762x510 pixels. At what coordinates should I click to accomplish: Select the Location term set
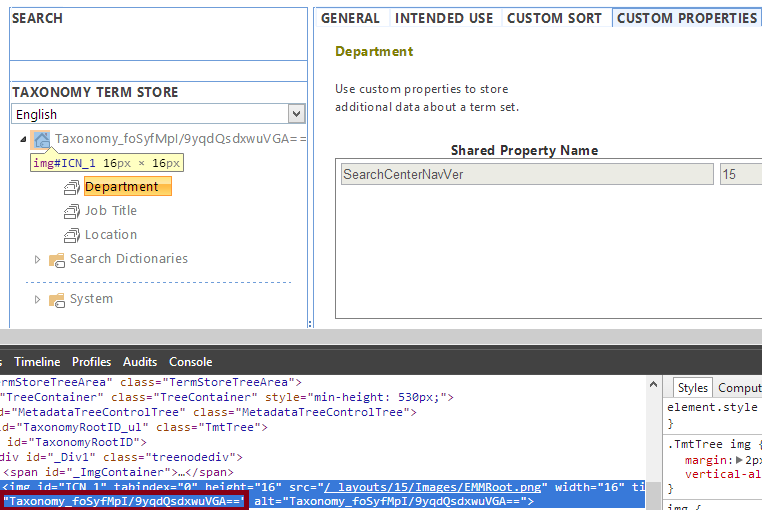(x=111, y=235)
